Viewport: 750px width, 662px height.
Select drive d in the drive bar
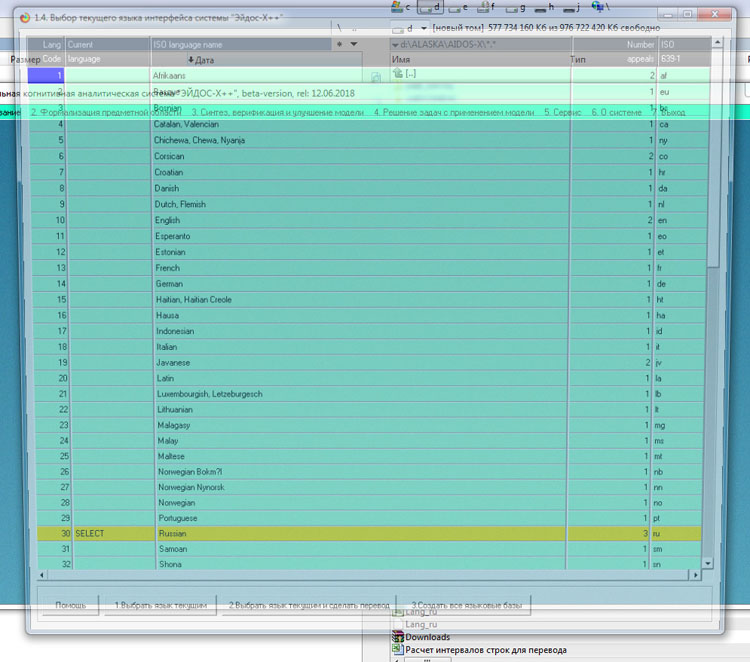425,7
